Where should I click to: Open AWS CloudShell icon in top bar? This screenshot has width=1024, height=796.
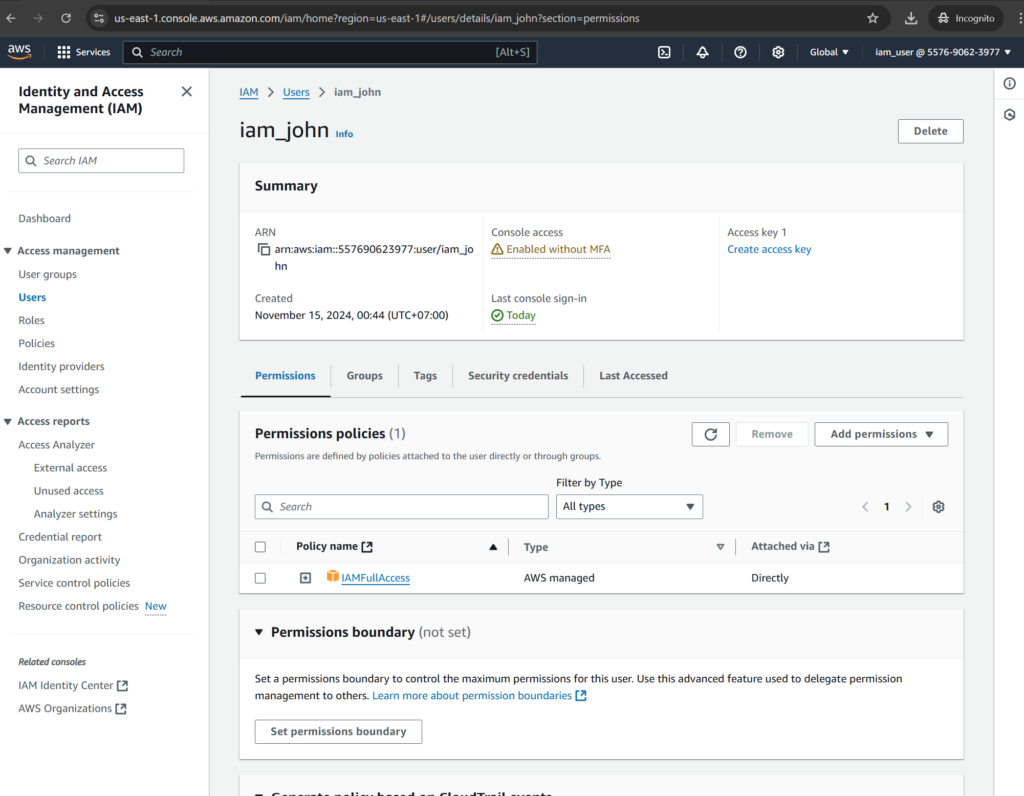tap(664, 52)
